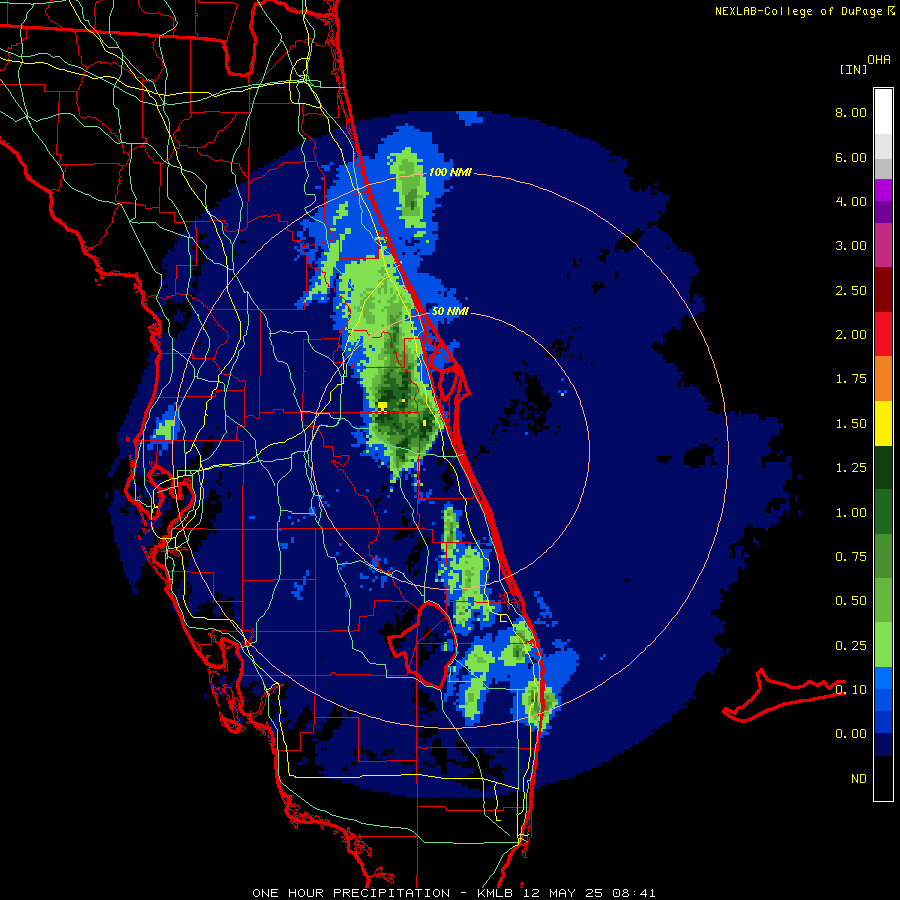Click the 1.00 legend value
Viewport: 900px width, 900px height.
pos(851,513)
